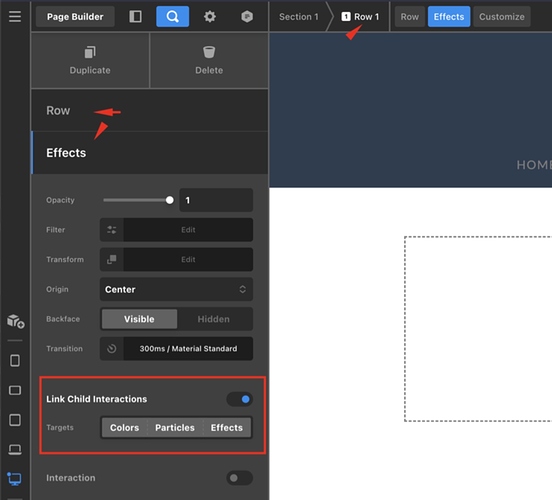Switch to the Customize tab
Screen dimensions: 552x500
click(502, 17)
